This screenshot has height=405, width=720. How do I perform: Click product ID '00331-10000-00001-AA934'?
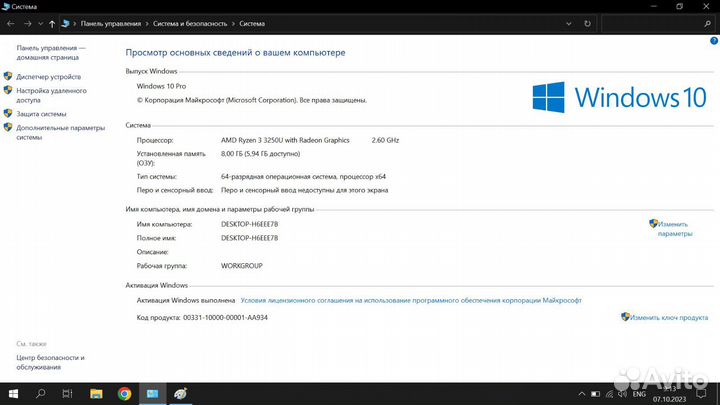[225, 317]
